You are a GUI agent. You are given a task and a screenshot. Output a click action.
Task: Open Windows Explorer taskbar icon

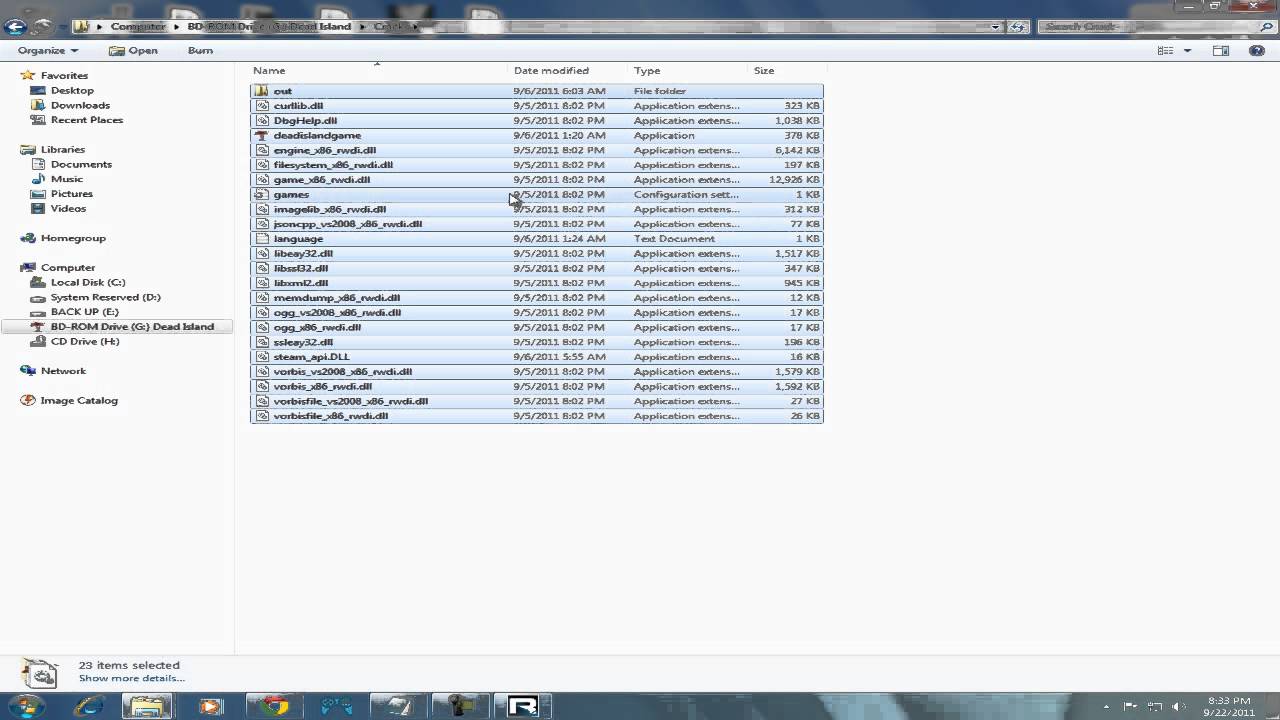(147, 706)
